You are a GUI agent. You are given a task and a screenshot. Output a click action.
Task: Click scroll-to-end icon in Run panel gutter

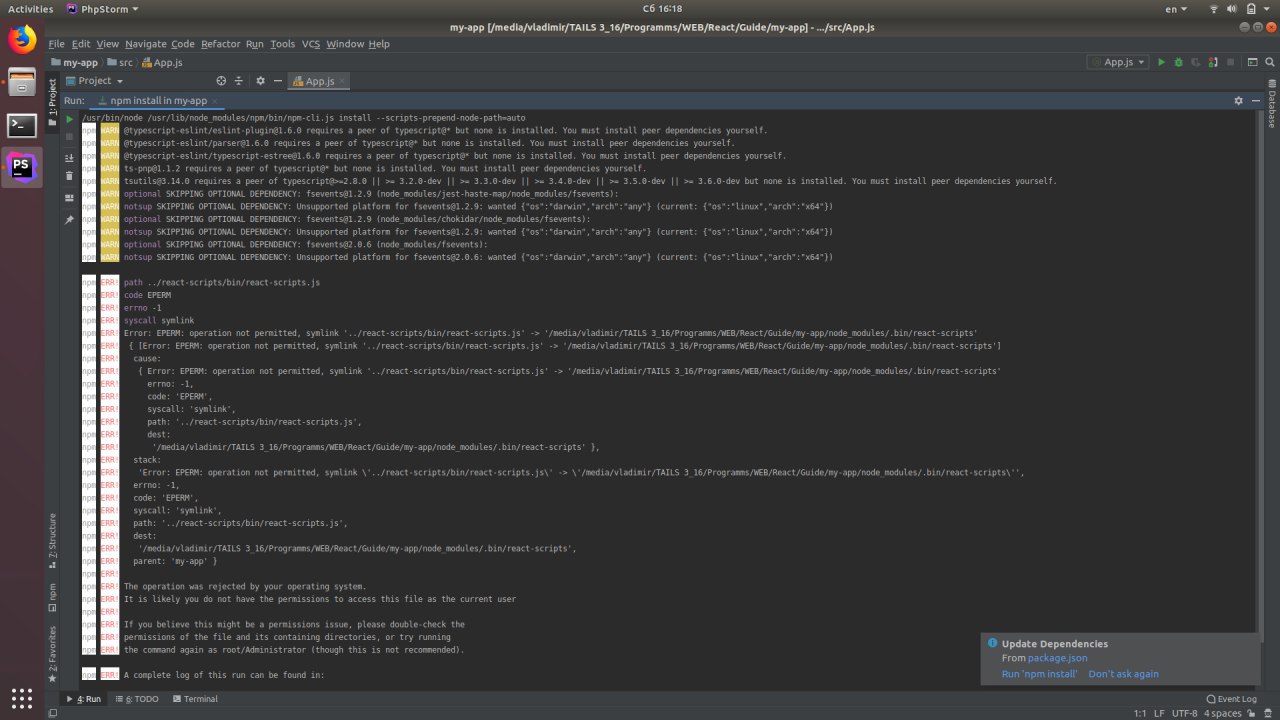[x=70, y=158]
